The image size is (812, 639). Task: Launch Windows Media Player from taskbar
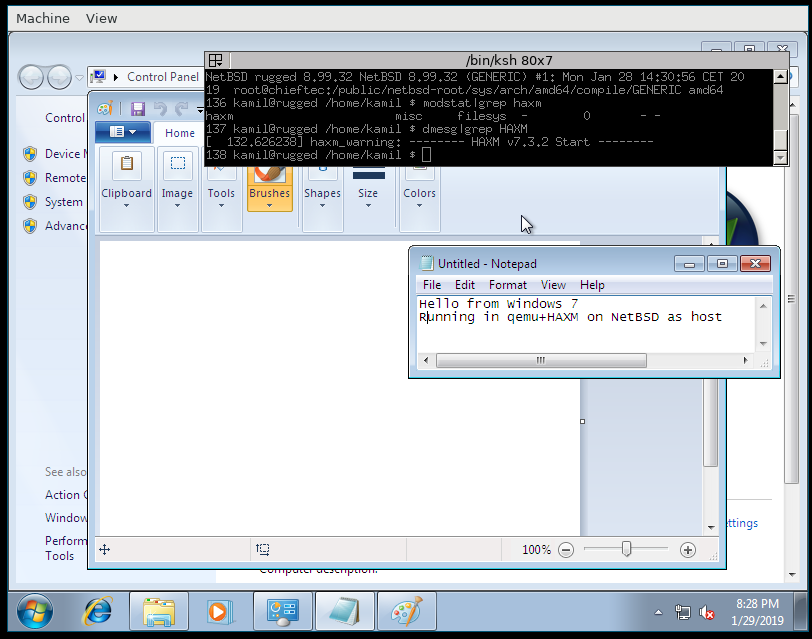pos(219,610)
